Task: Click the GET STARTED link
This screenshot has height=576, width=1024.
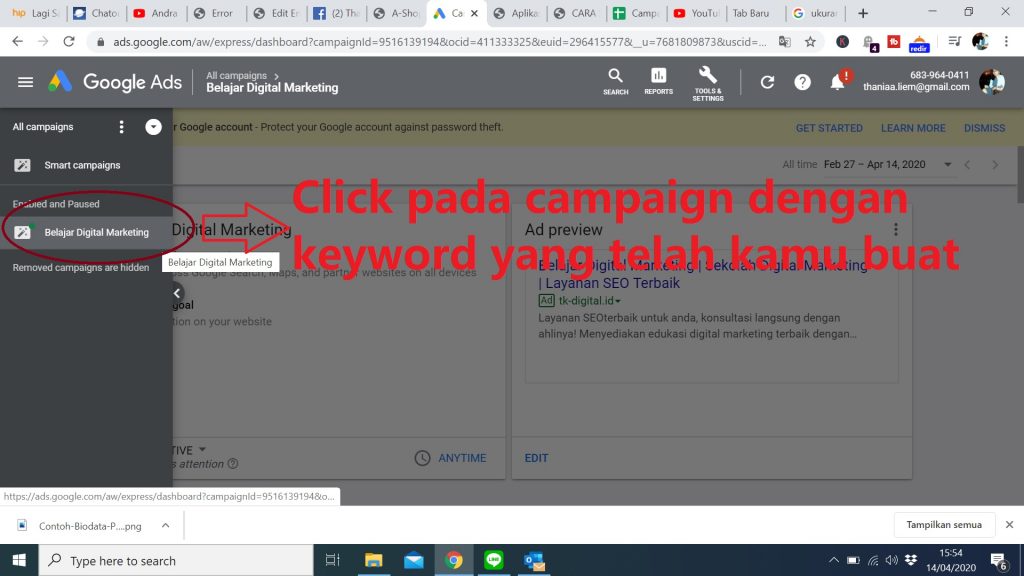Action: [828, 128]
